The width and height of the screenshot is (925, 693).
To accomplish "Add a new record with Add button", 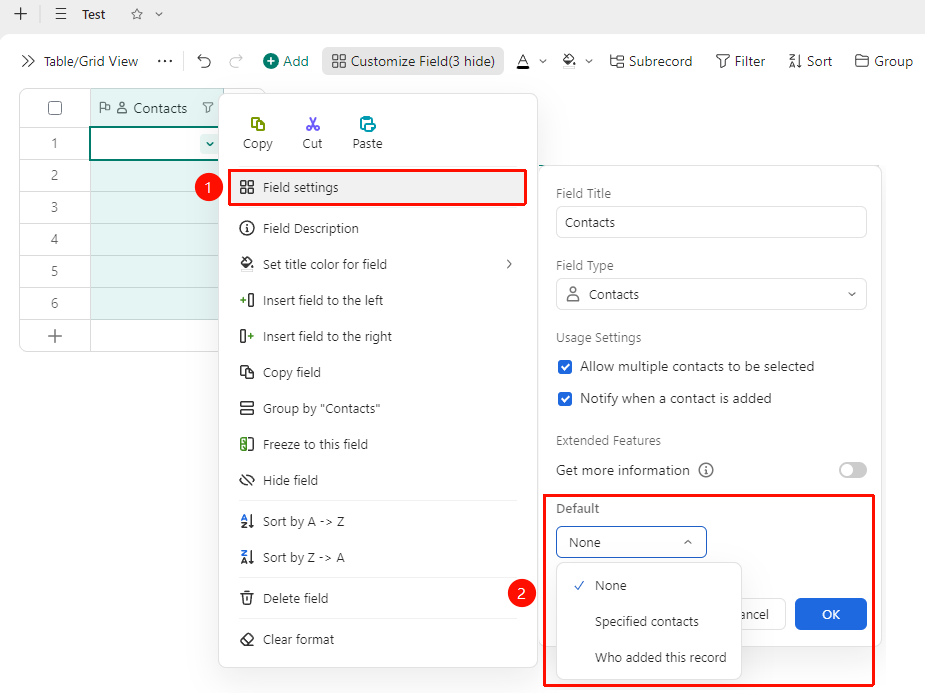I will pyautogui.click(x=286, y=61).
